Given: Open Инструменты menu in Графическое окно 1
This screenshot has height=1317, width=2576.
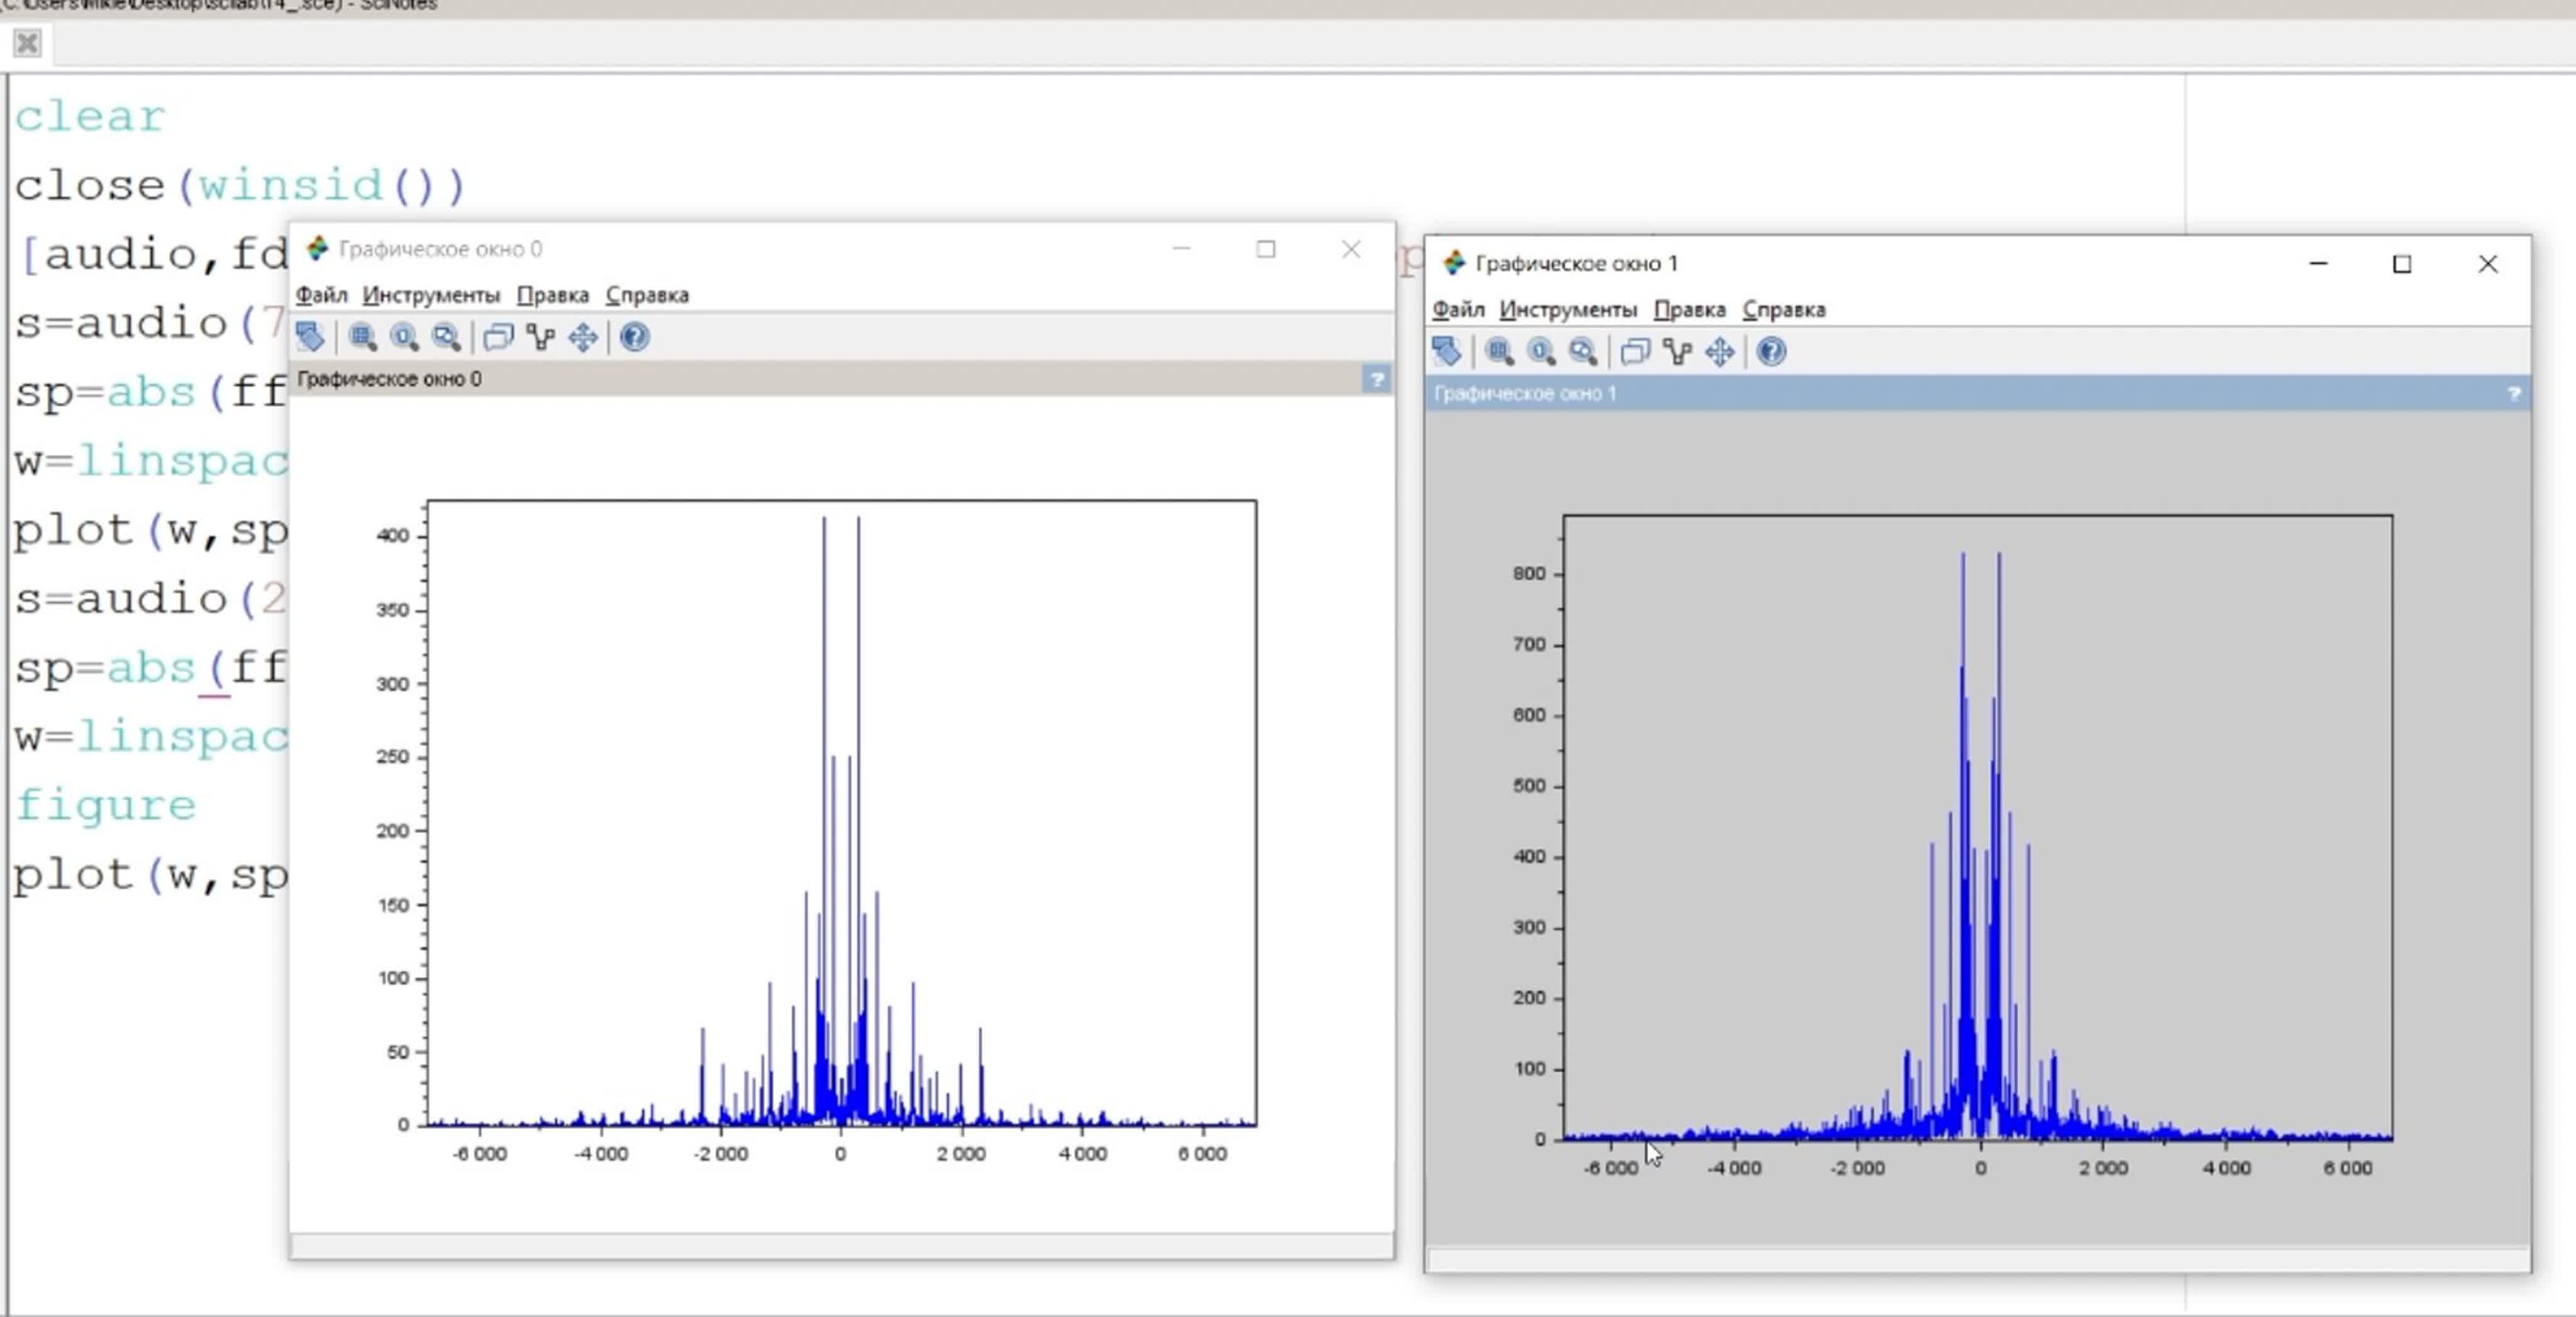Looking at the screenshot, I should (1568, 310).
